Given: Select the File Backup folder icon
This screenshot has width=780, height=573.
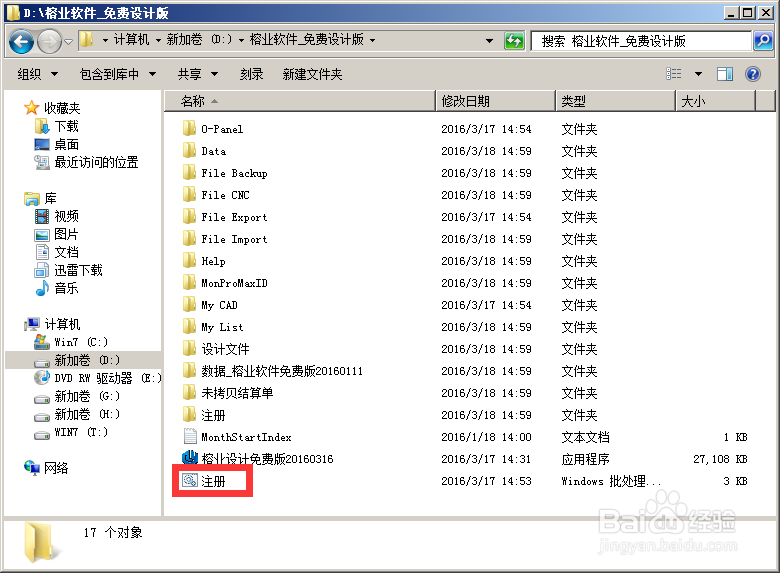Looking at the screenshot, I should (189, 173).
